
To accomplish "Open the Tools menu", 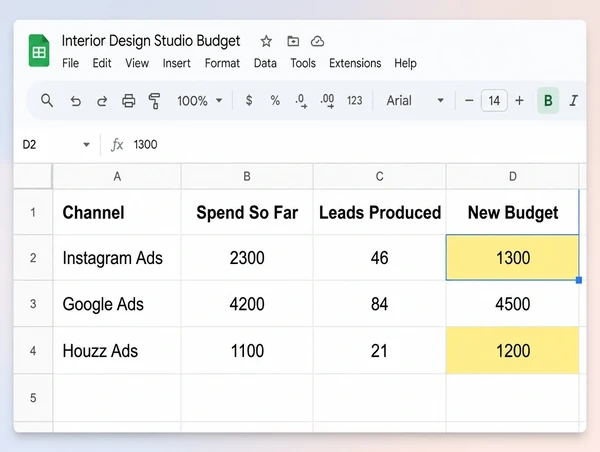I will tap(303, 63).
